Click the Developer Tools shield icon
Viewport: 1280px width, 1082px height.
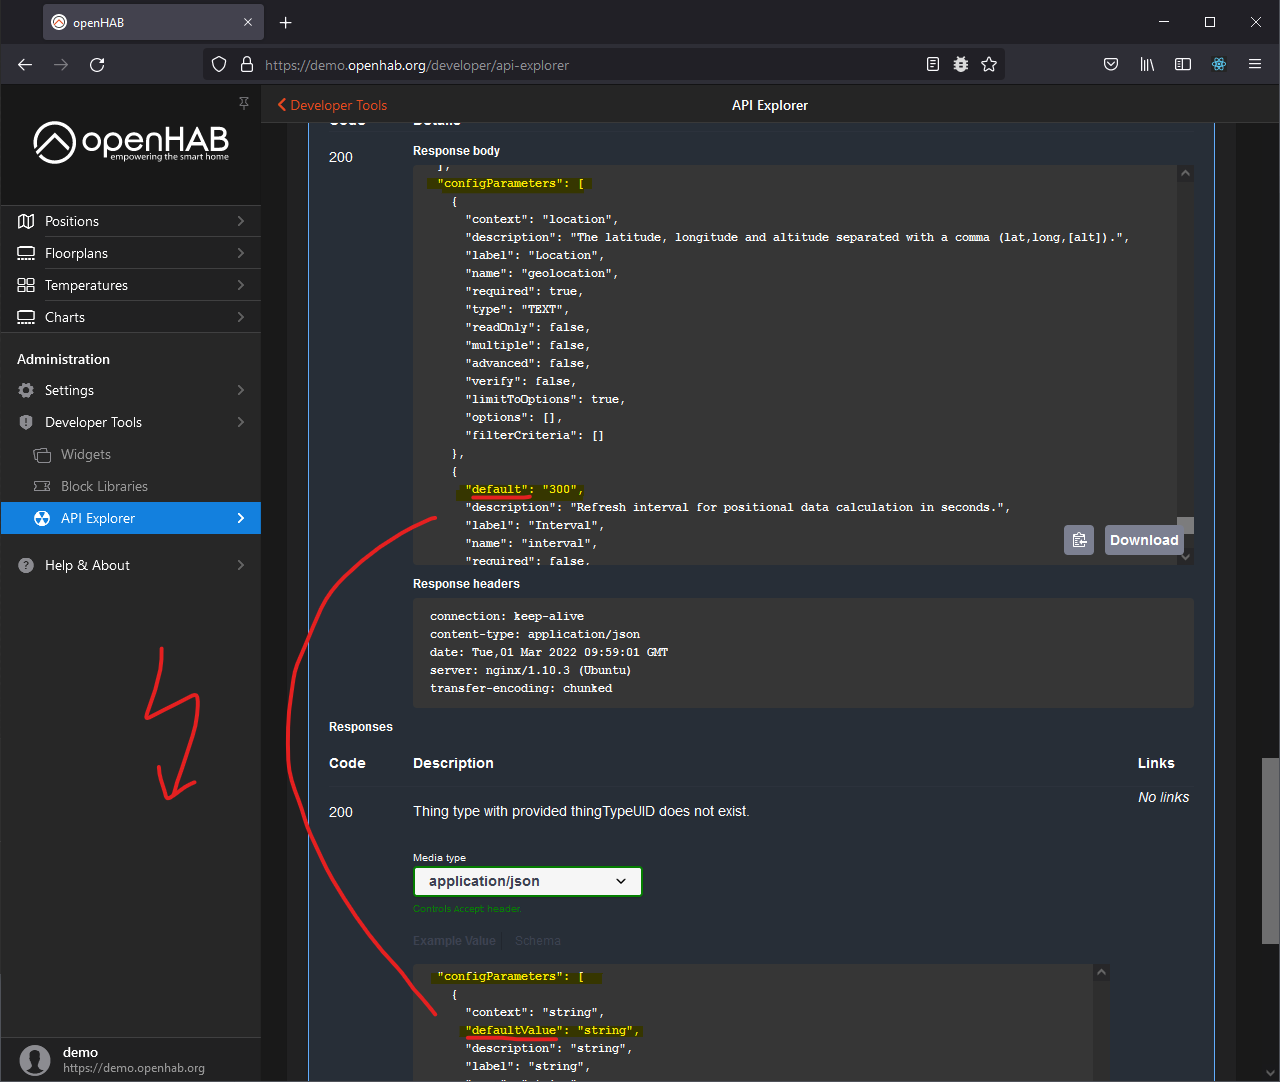click(26, 422)
